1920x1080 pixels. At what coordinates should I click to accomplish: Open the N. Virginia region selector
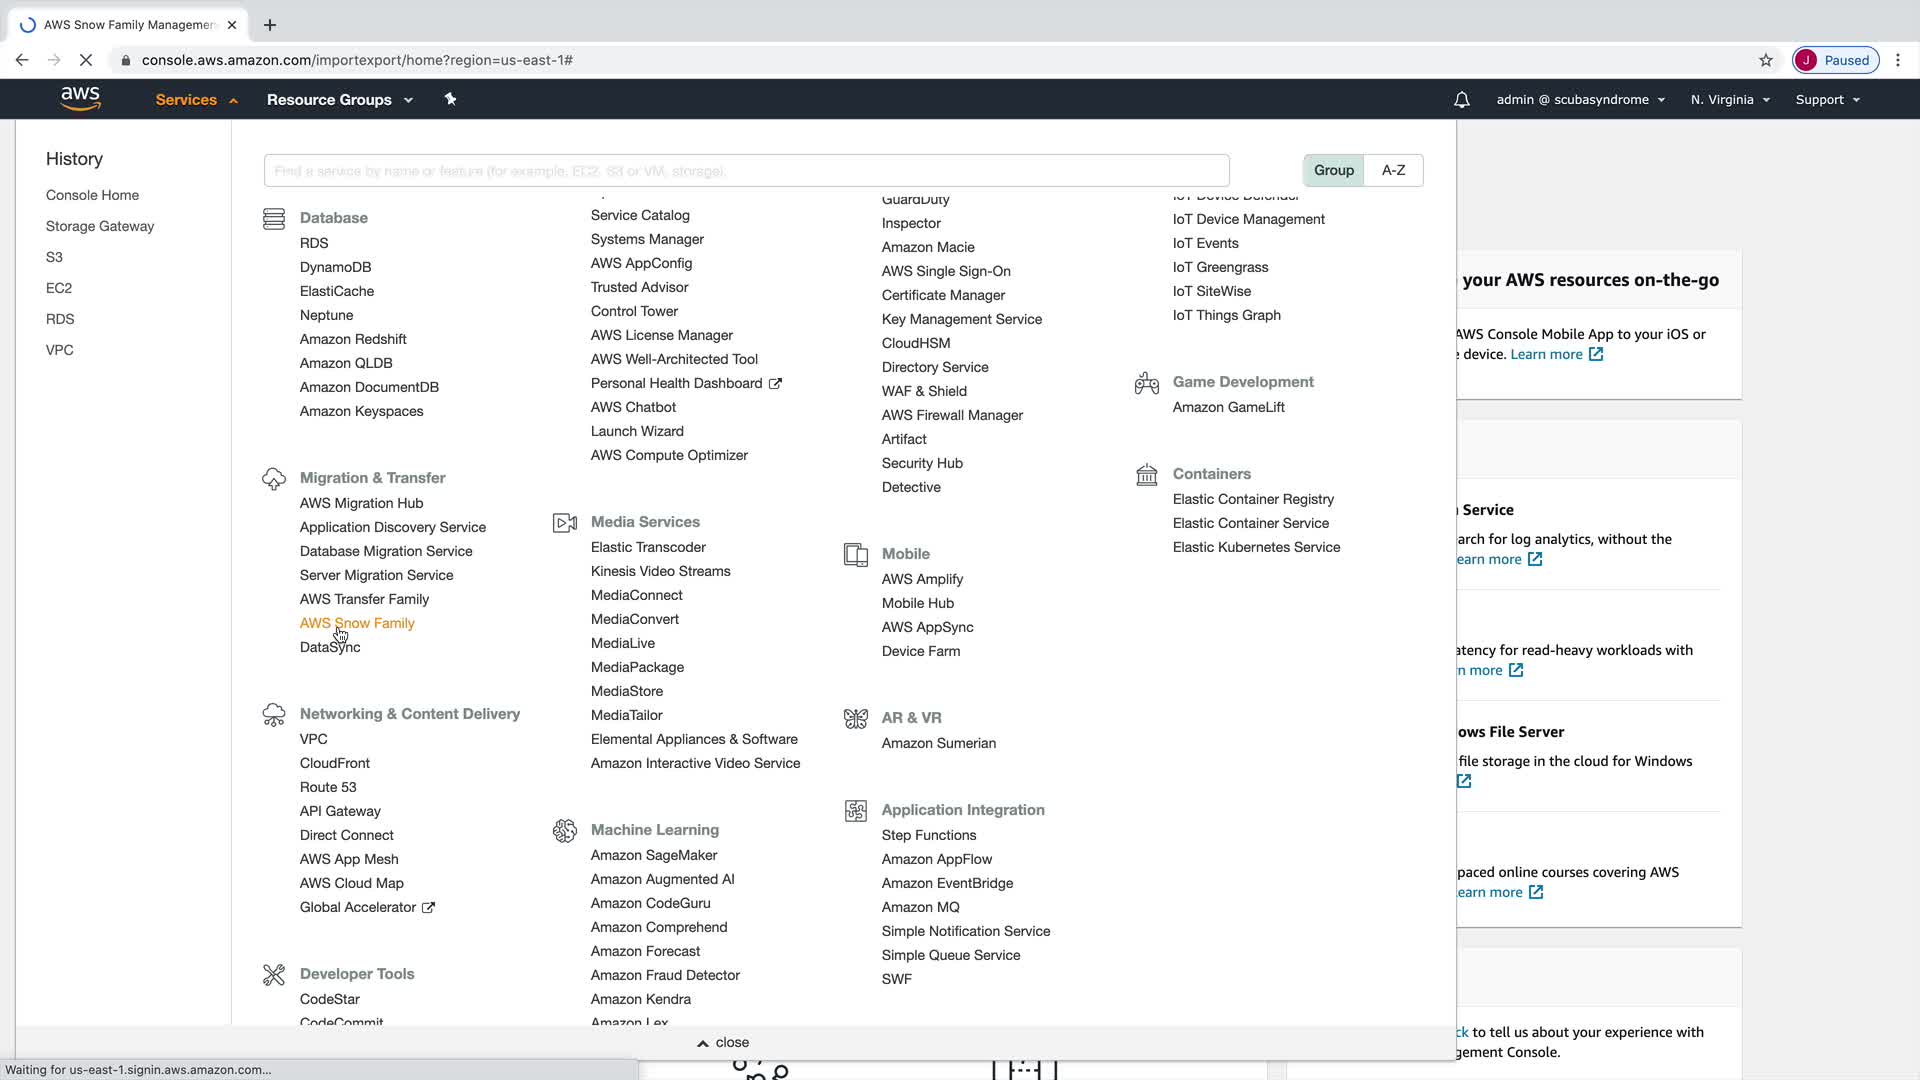[1729, 100]
